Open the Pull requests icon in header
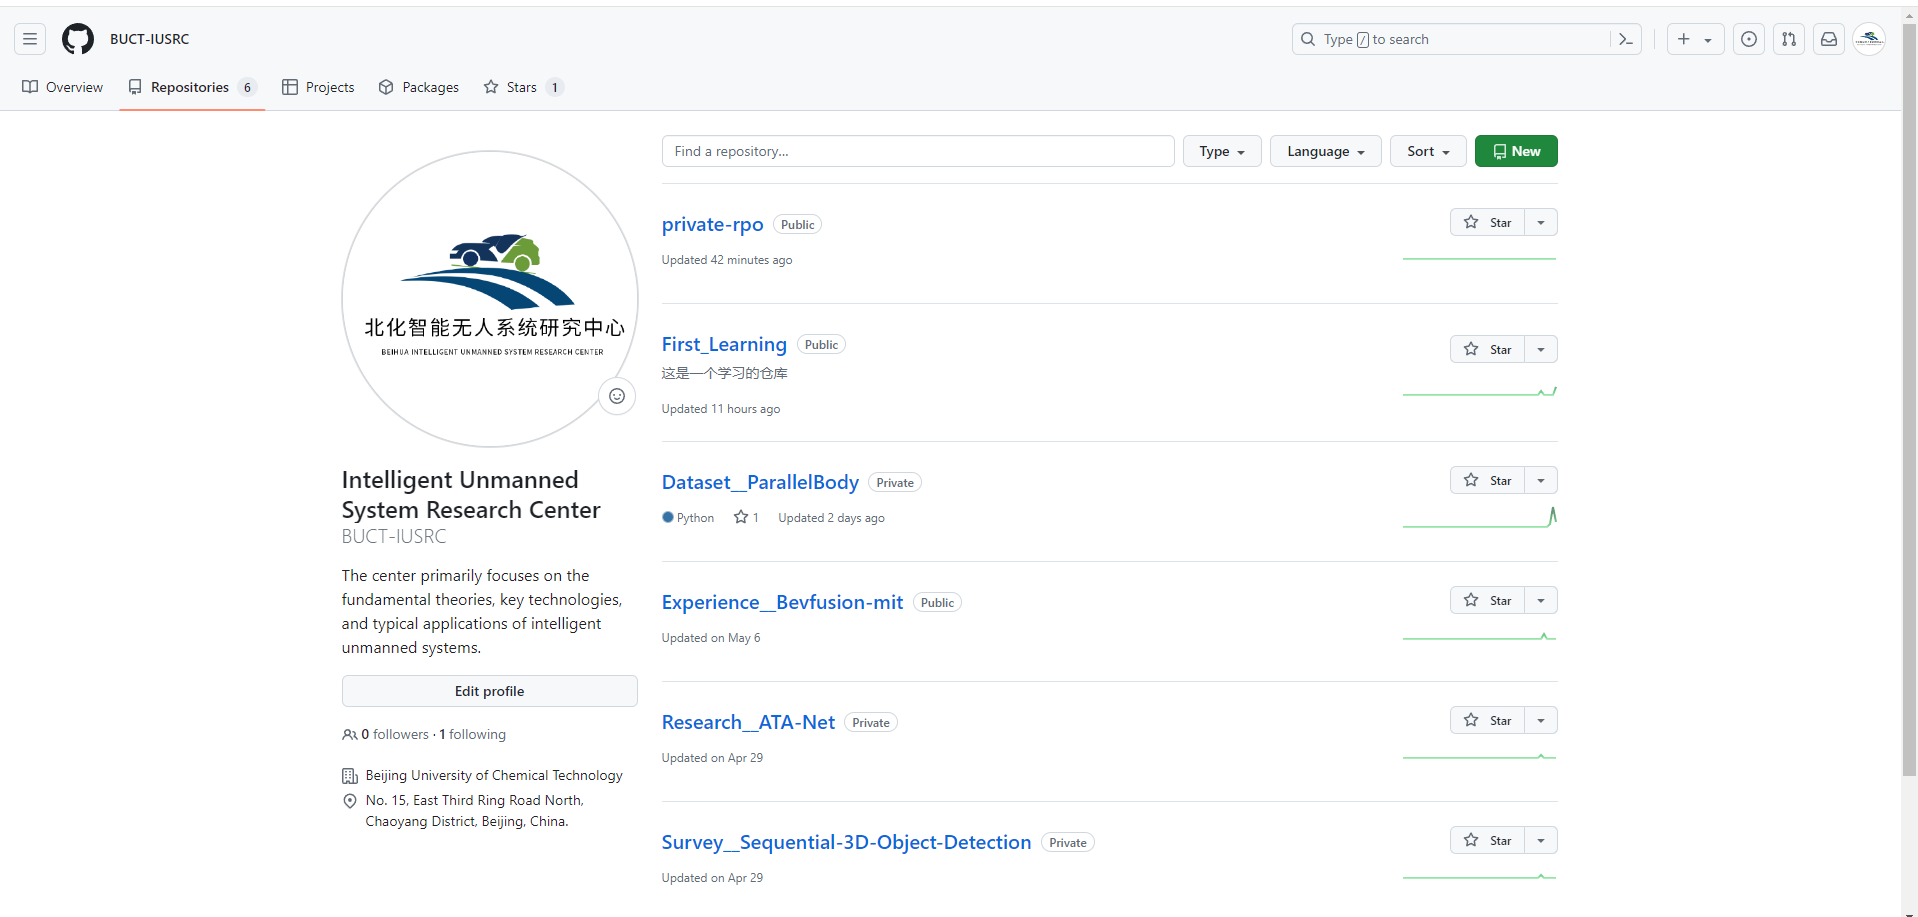 (x=1789, y=39)
